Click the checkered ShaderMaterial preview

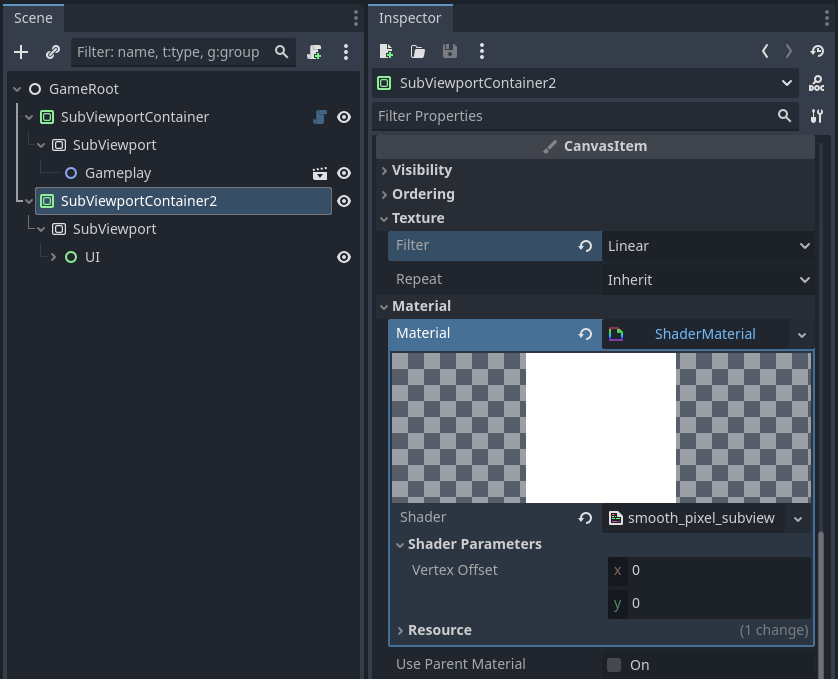click(600, 427)
